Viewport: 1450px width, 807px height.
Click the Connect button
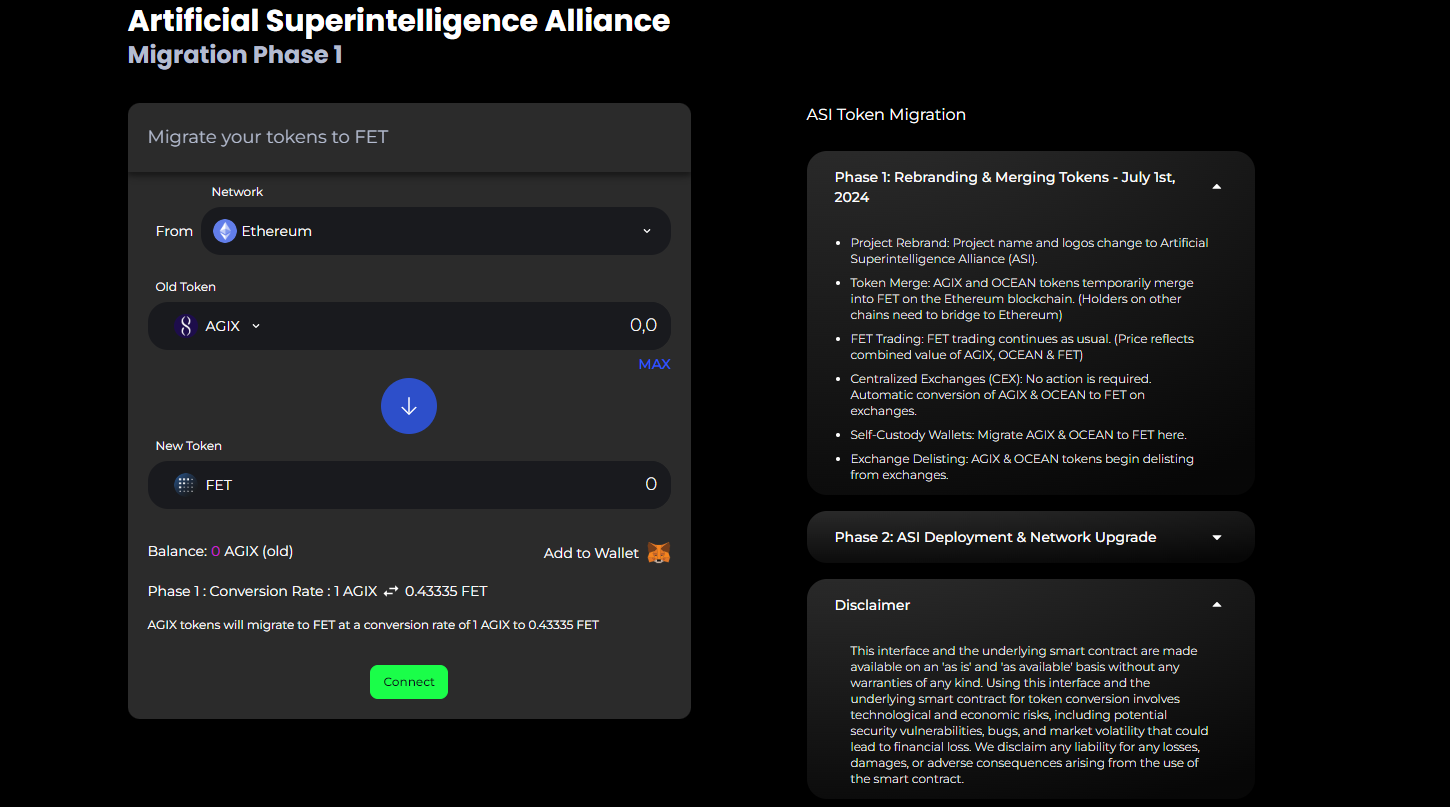409,681
